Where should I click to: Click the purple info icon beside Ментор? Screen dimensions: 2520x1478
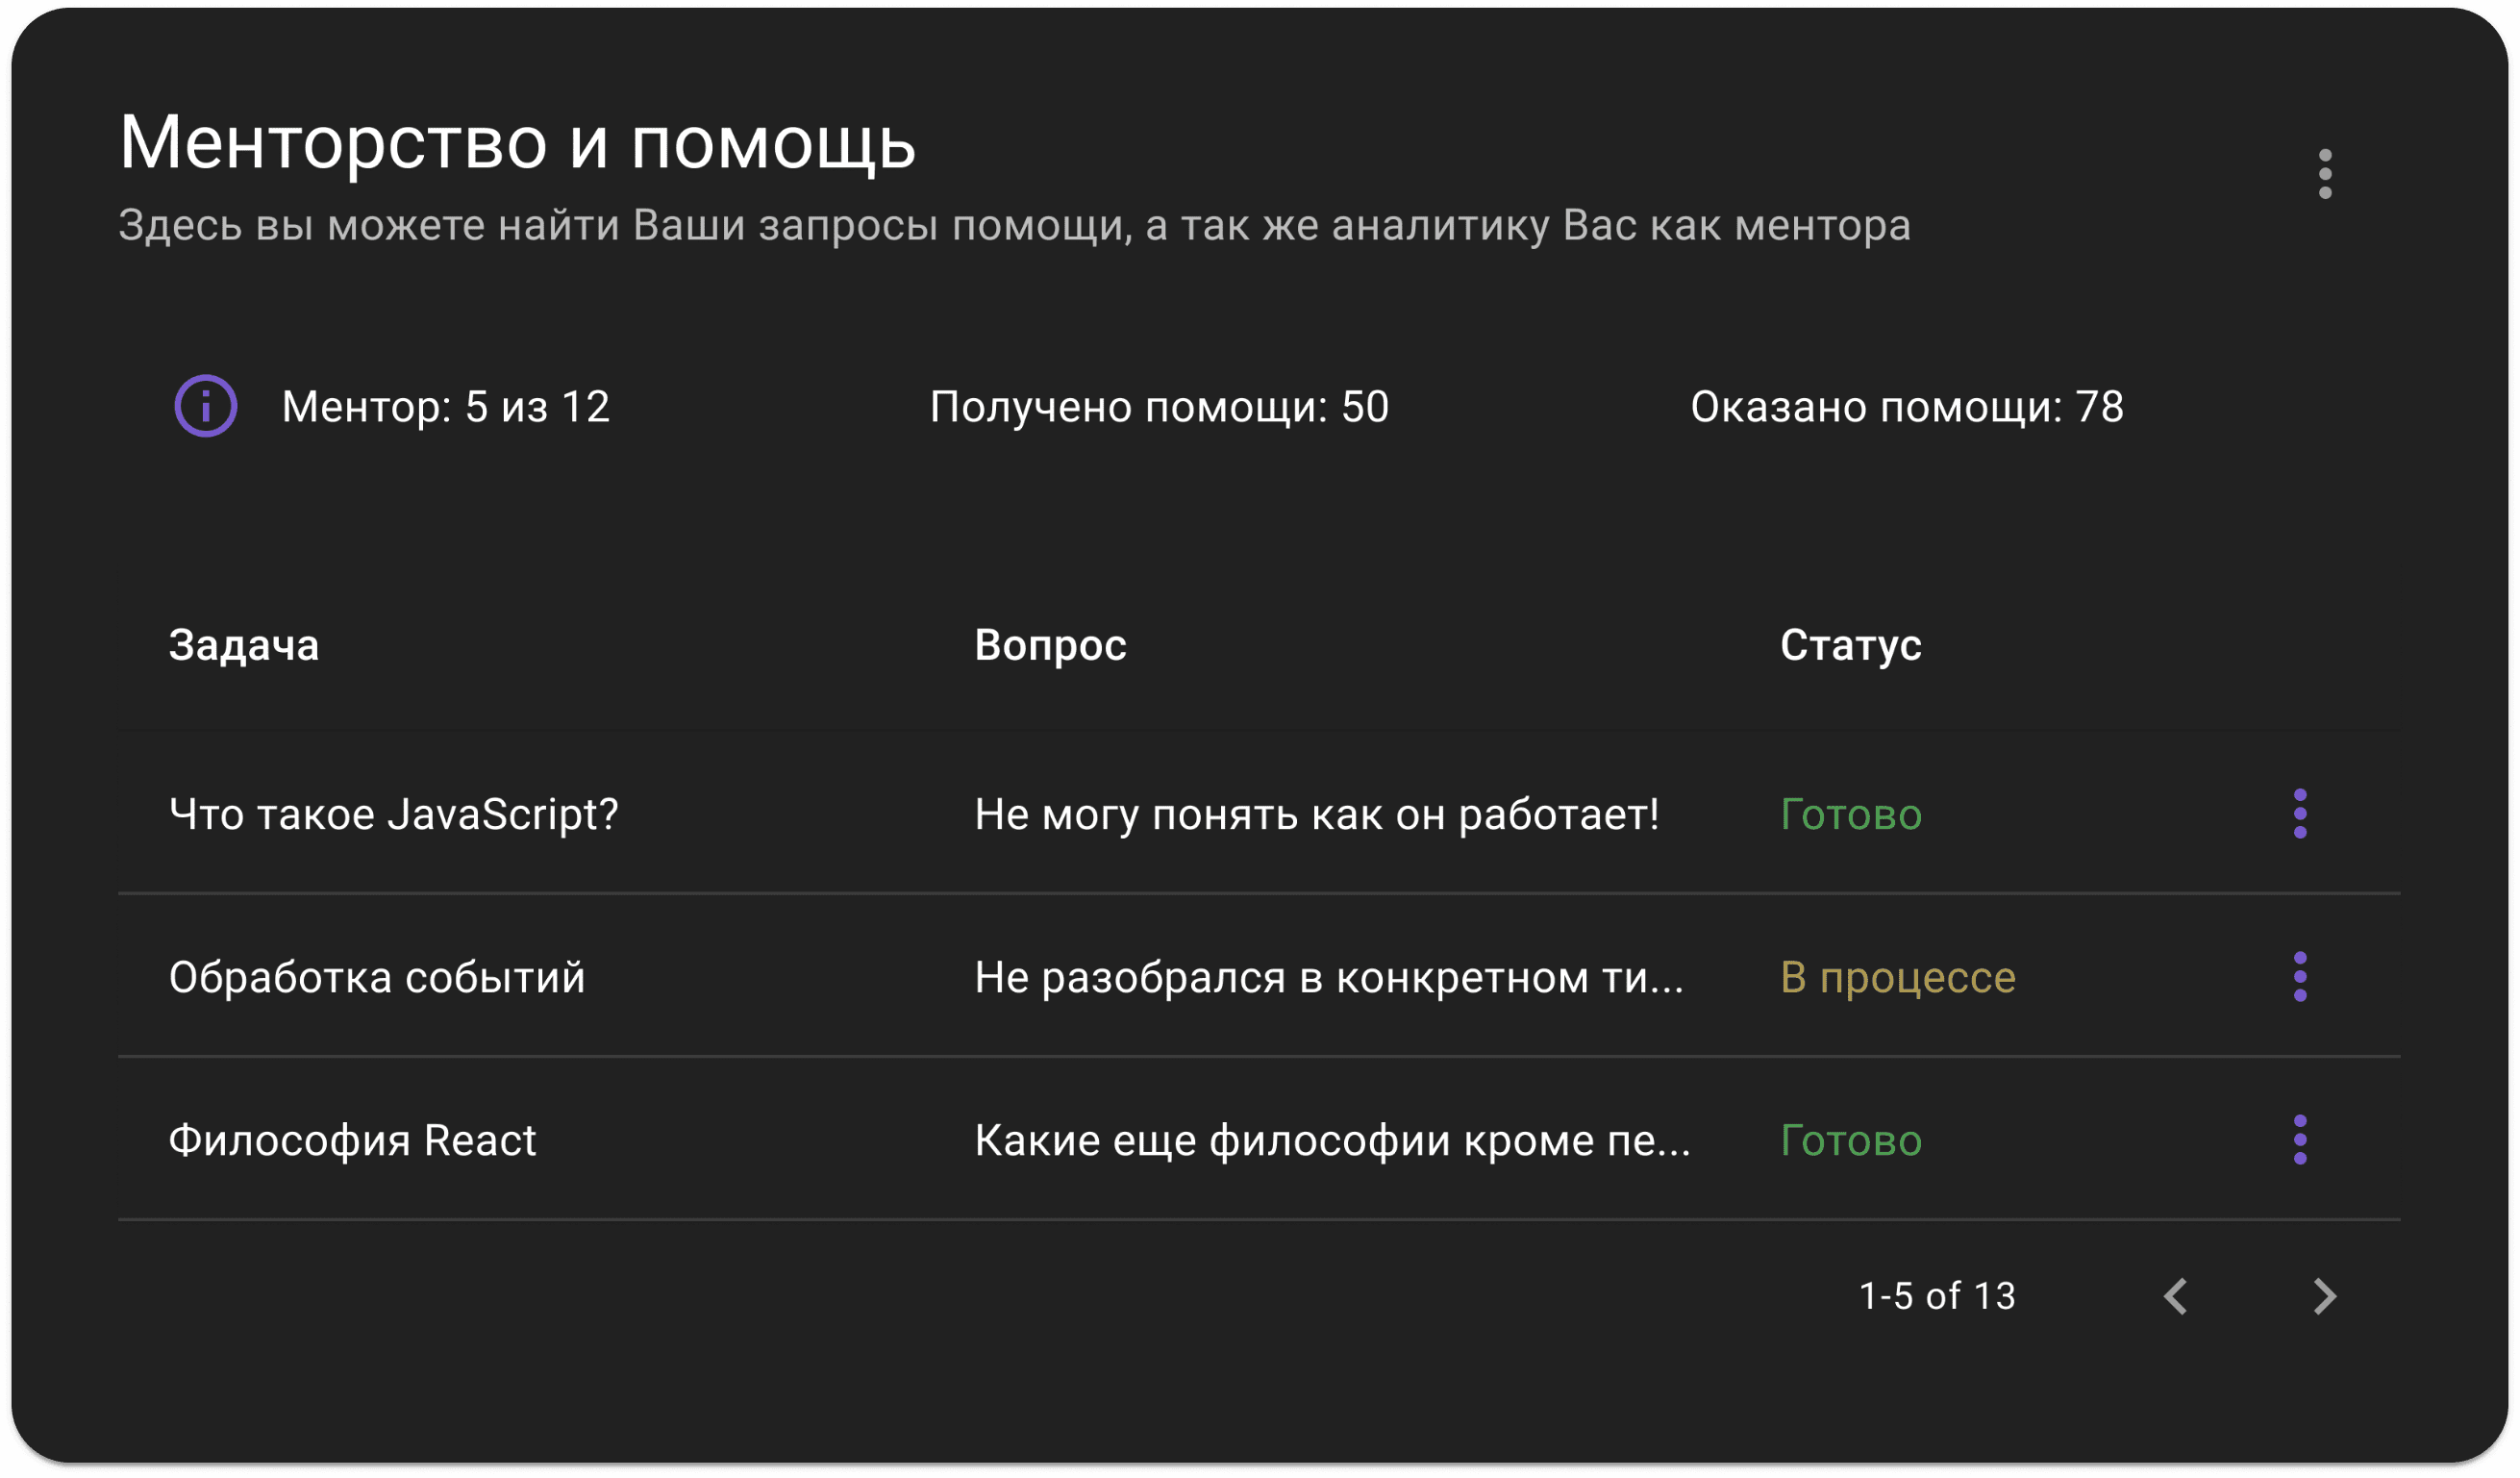[x=206, y=406]
